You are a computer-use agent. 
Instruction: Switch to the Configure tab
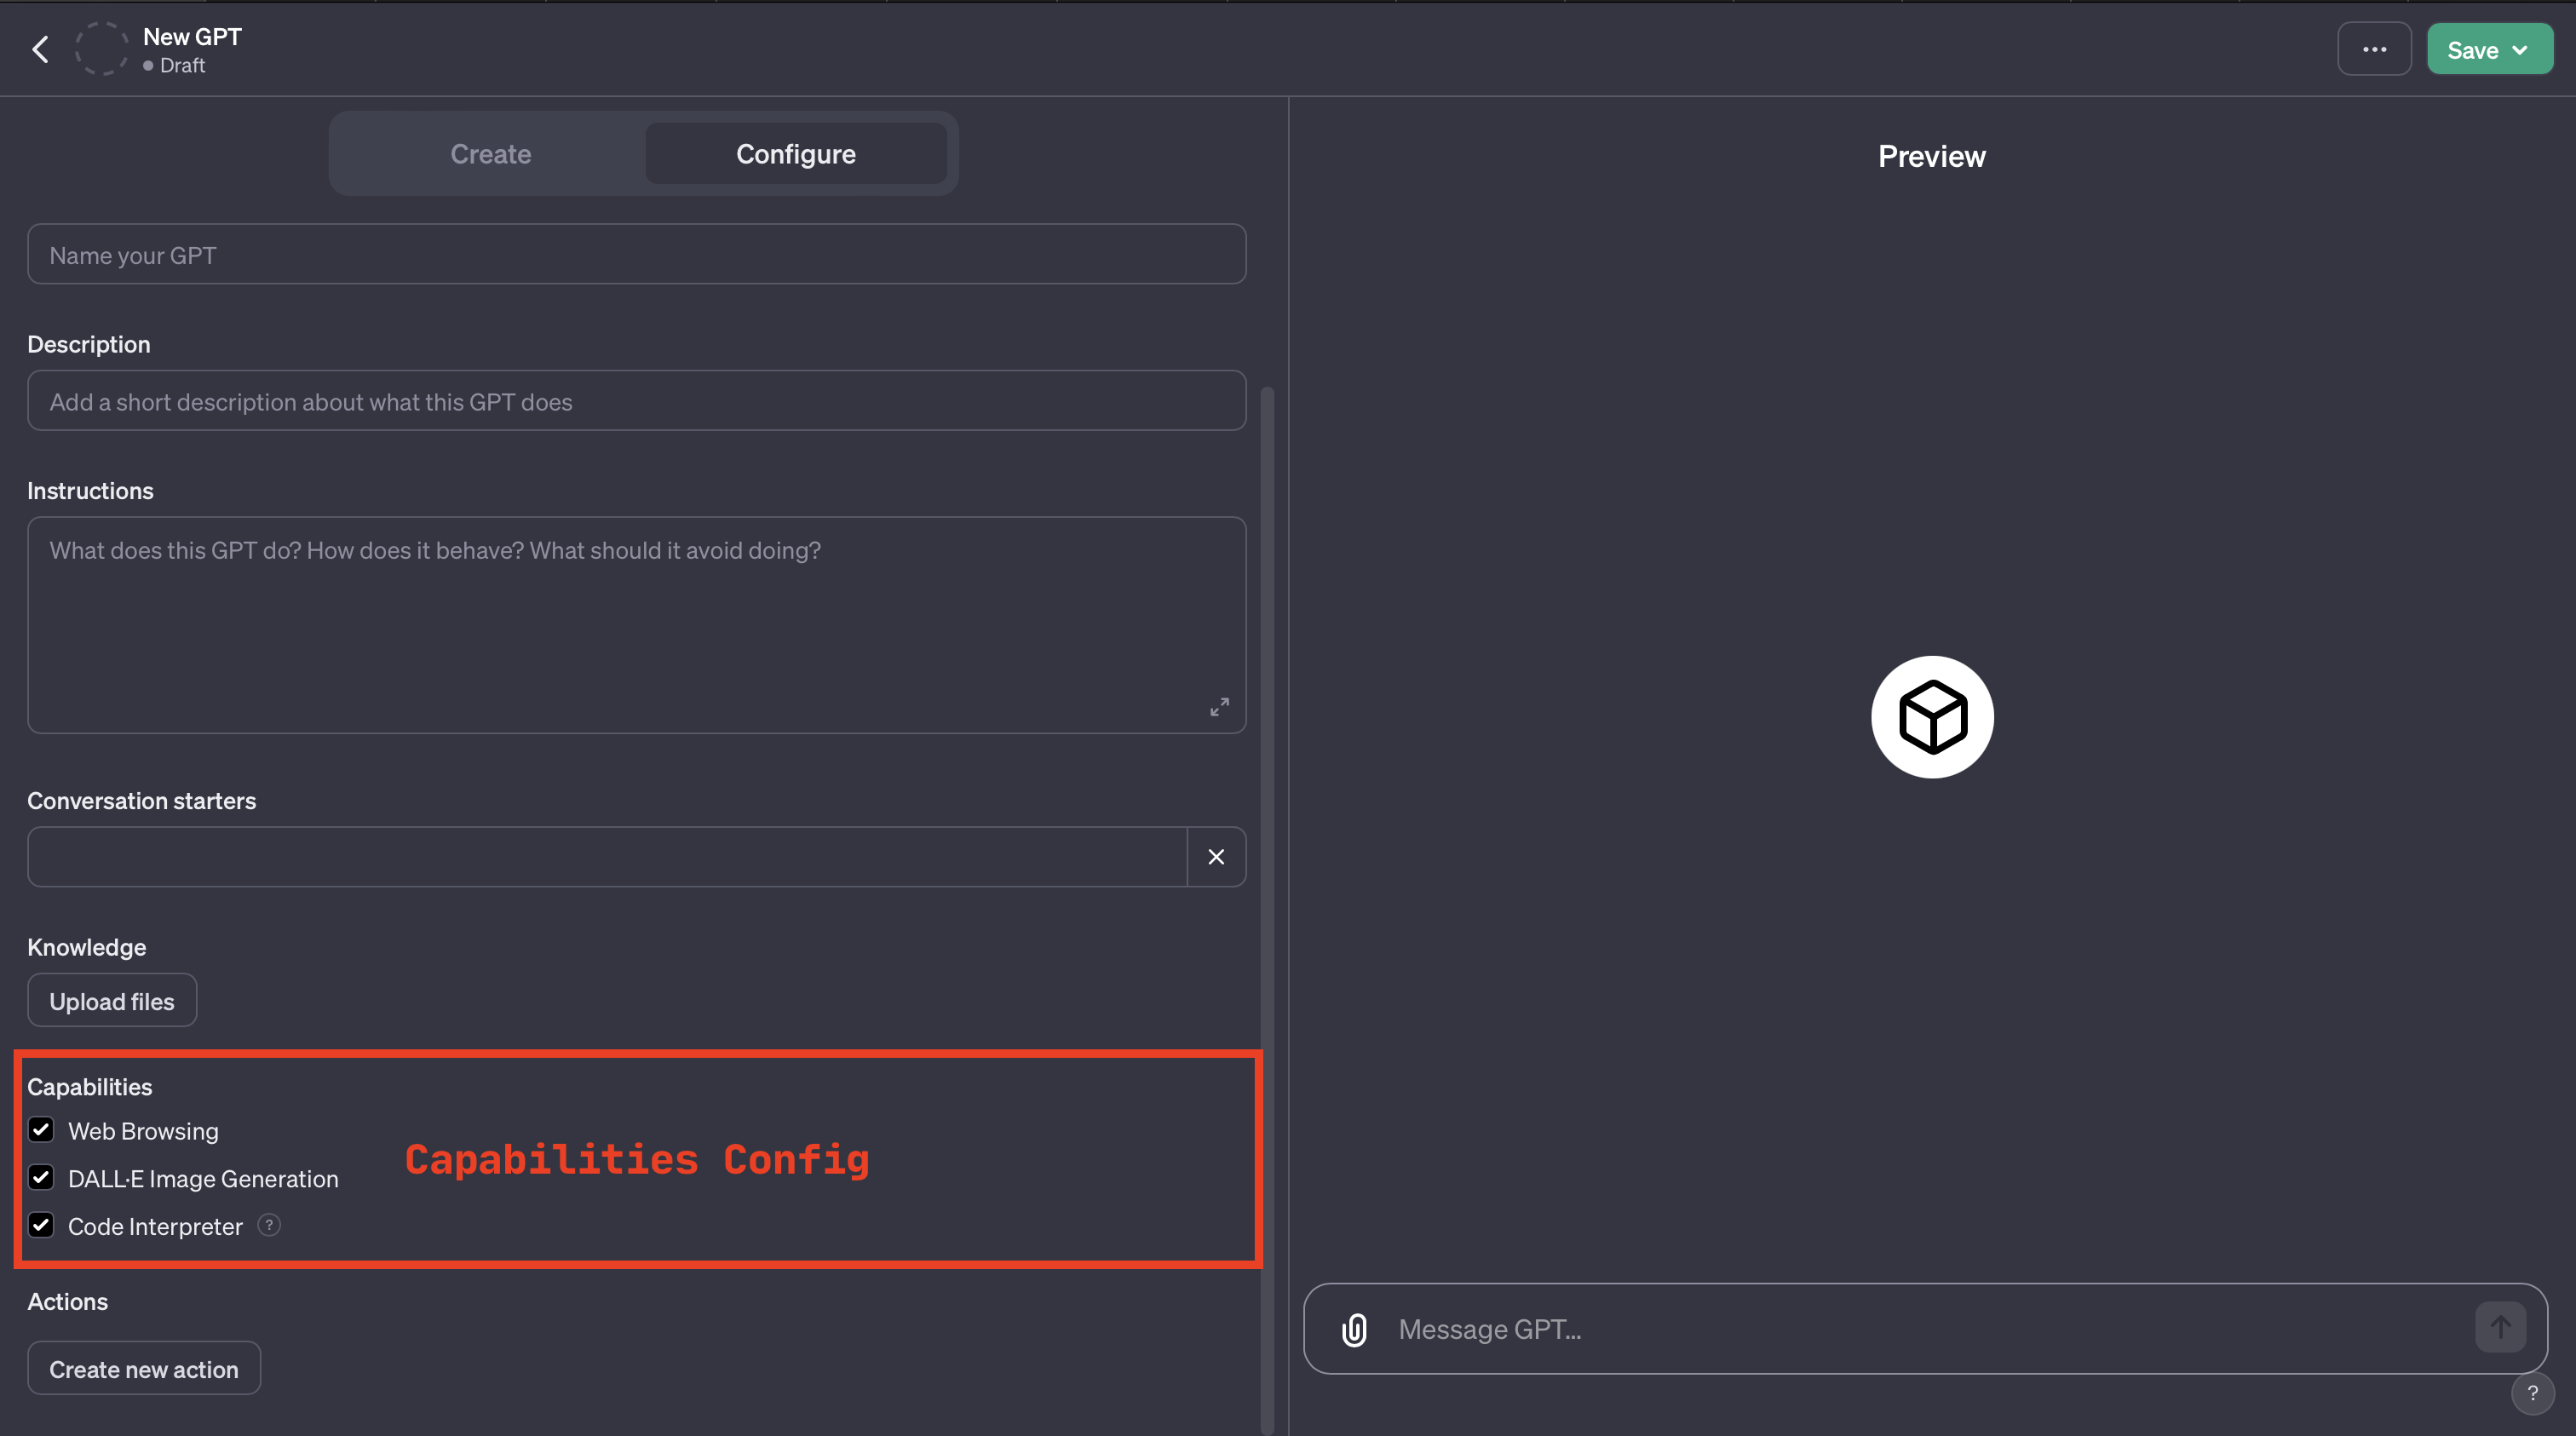[796, 152]
